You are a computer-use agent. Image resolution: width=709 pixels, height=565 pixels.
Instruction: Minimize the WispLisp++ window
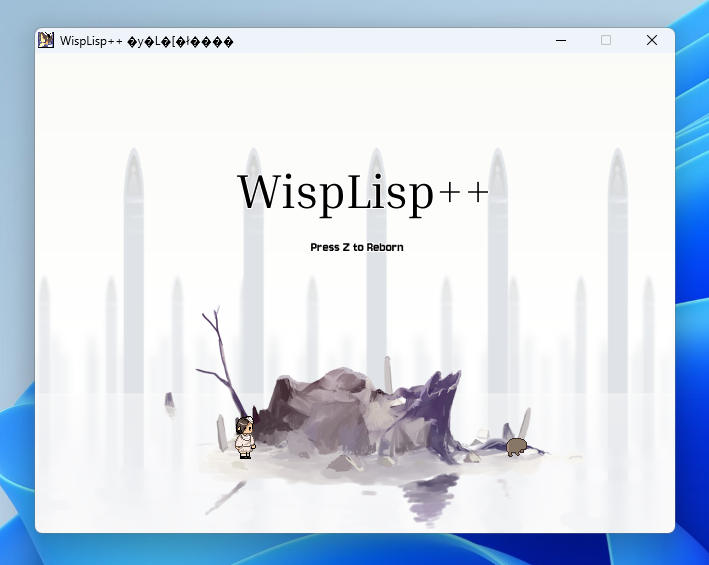tap(561, 40)
